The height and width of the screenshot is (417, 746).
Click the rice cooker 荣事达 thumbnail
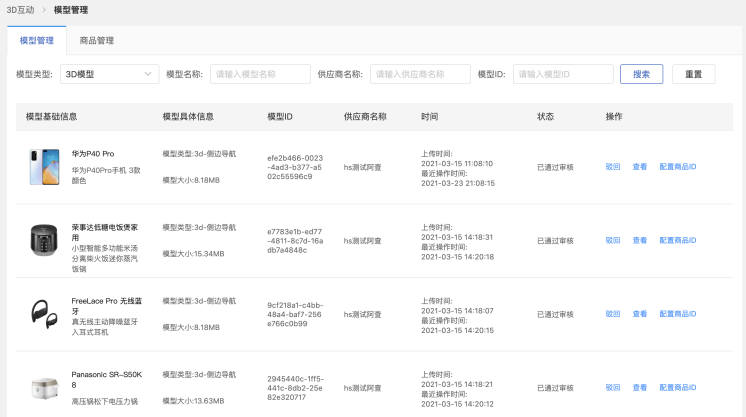click(44, 240)
